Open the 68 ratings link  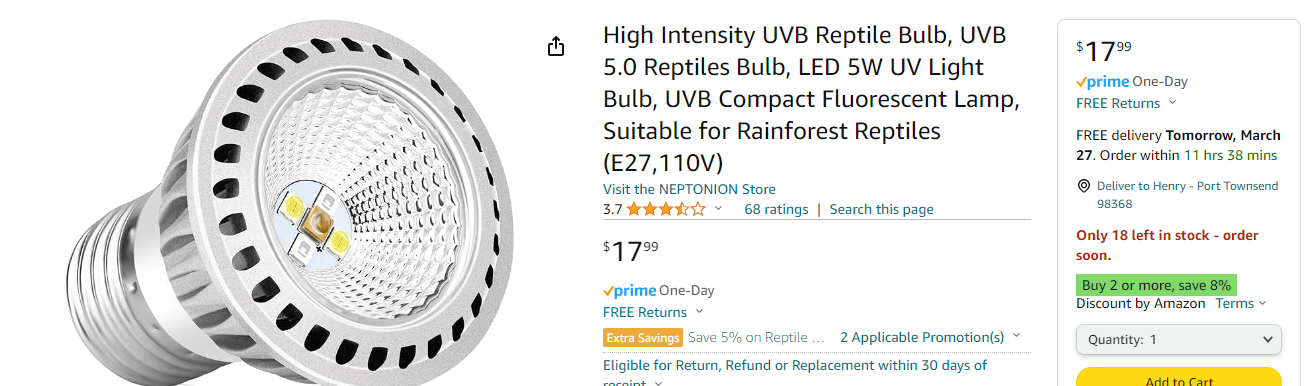coord(776,209)
